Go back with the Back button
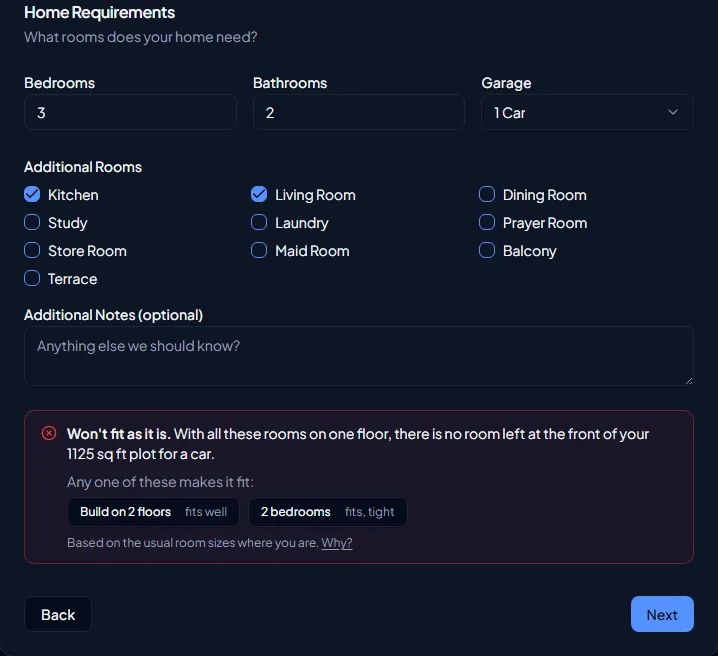 tap(58, 614)
